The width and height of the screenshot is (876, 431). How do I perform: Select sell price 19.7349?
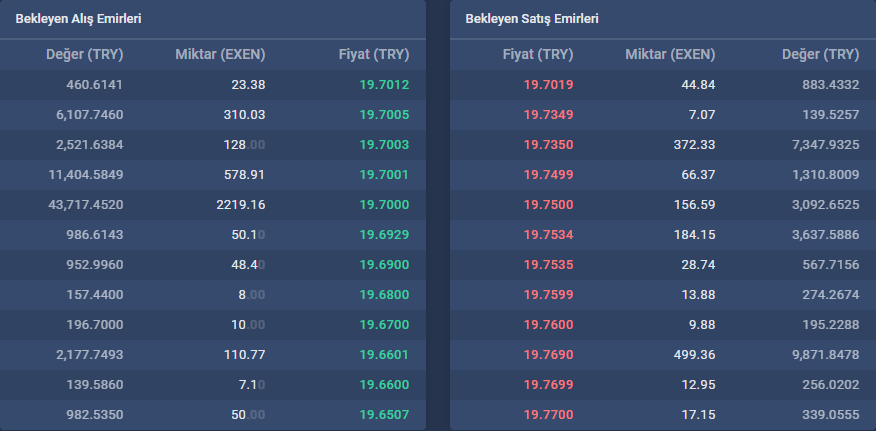(x=549, y=115)
